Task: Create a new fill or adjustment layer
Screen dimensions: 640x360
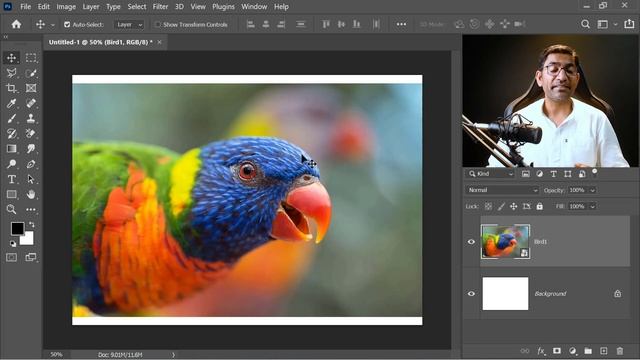Action: (573, 351)
